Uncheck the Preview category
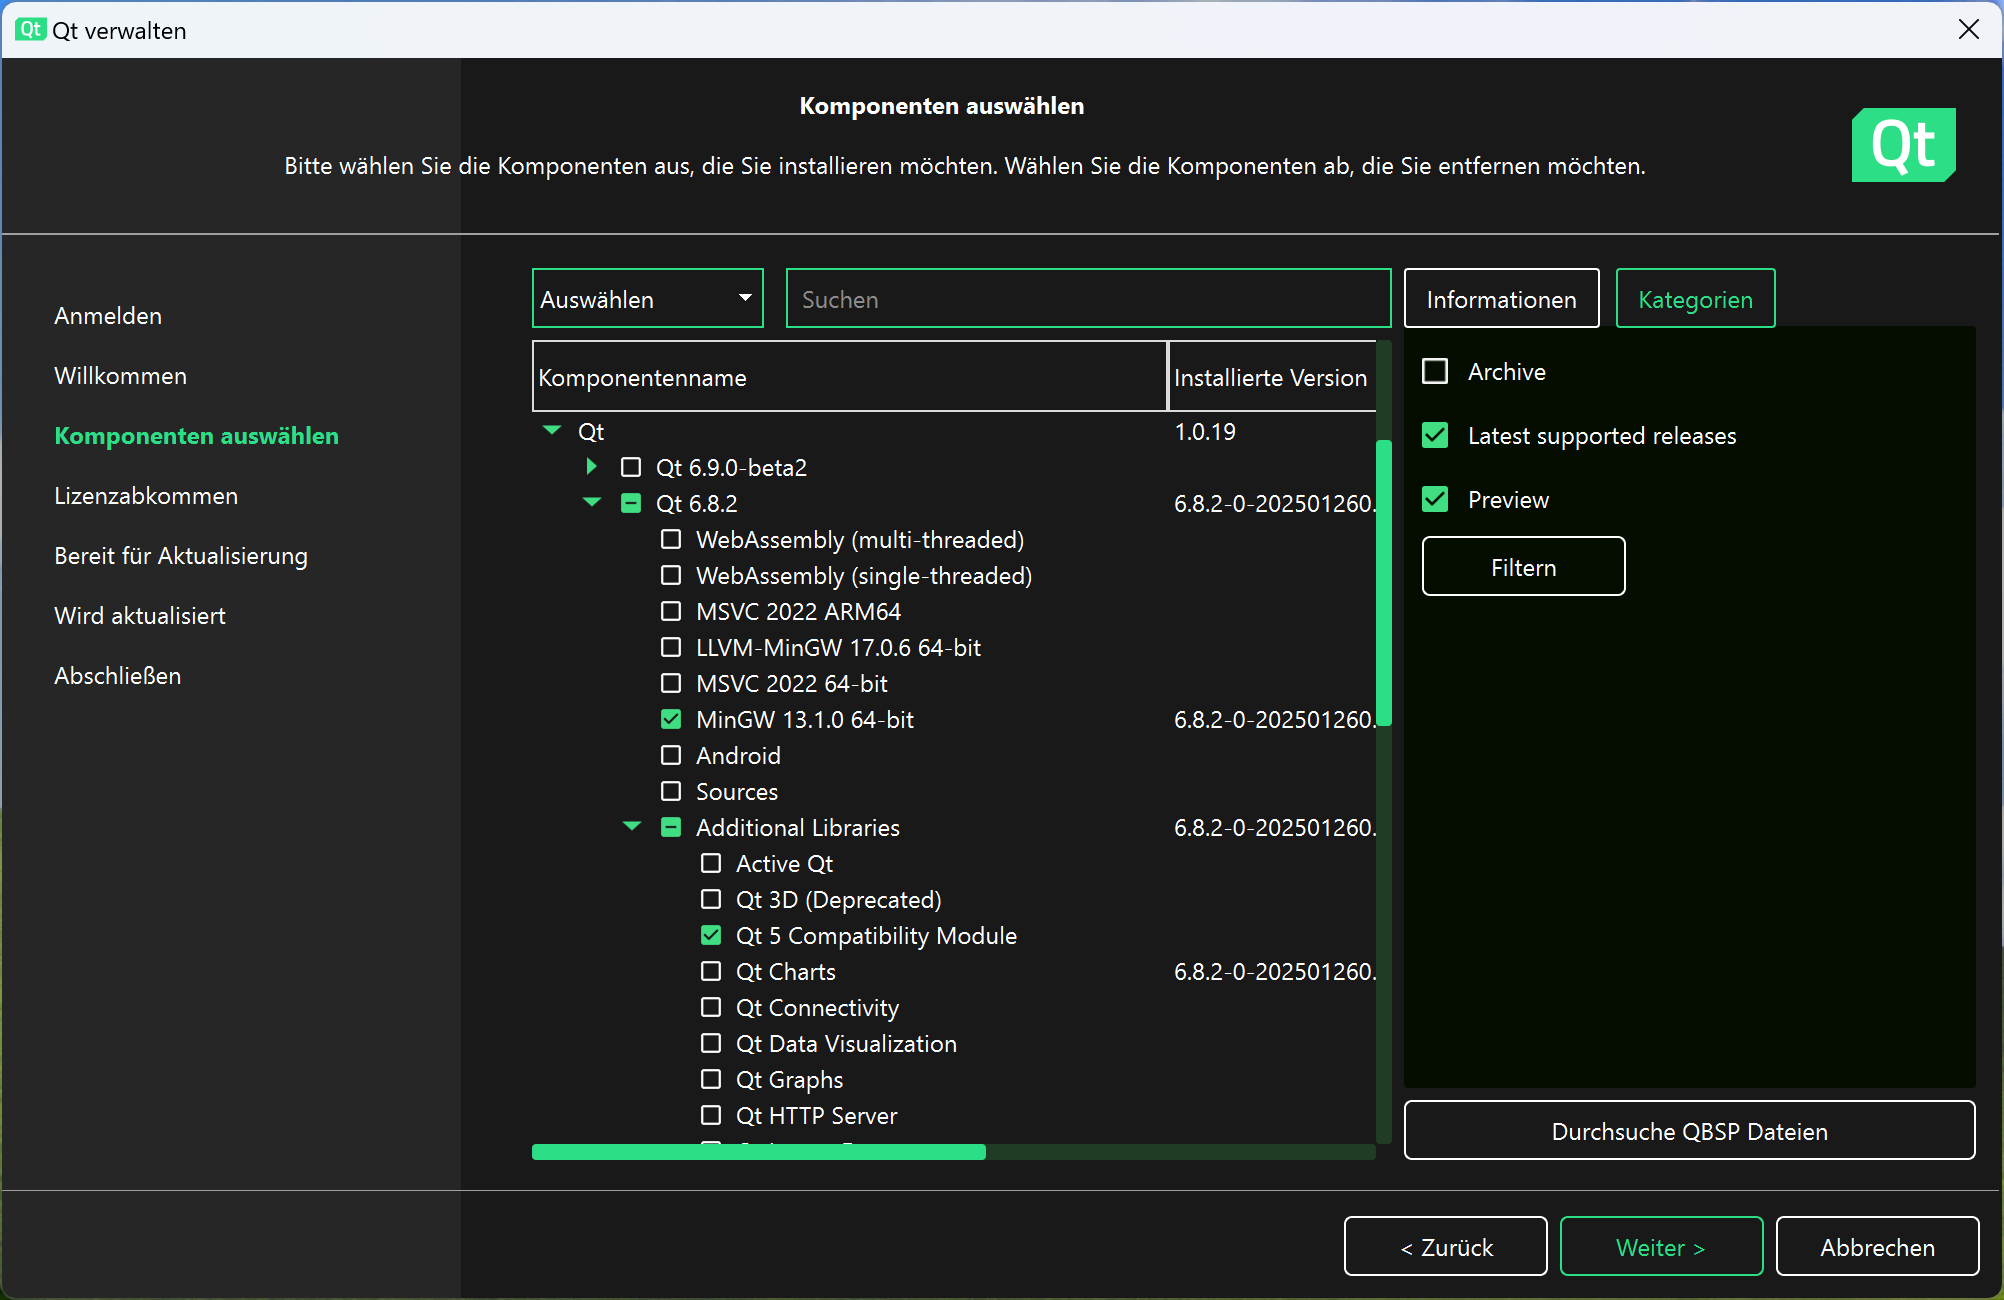 click(x=1435, y=500)
